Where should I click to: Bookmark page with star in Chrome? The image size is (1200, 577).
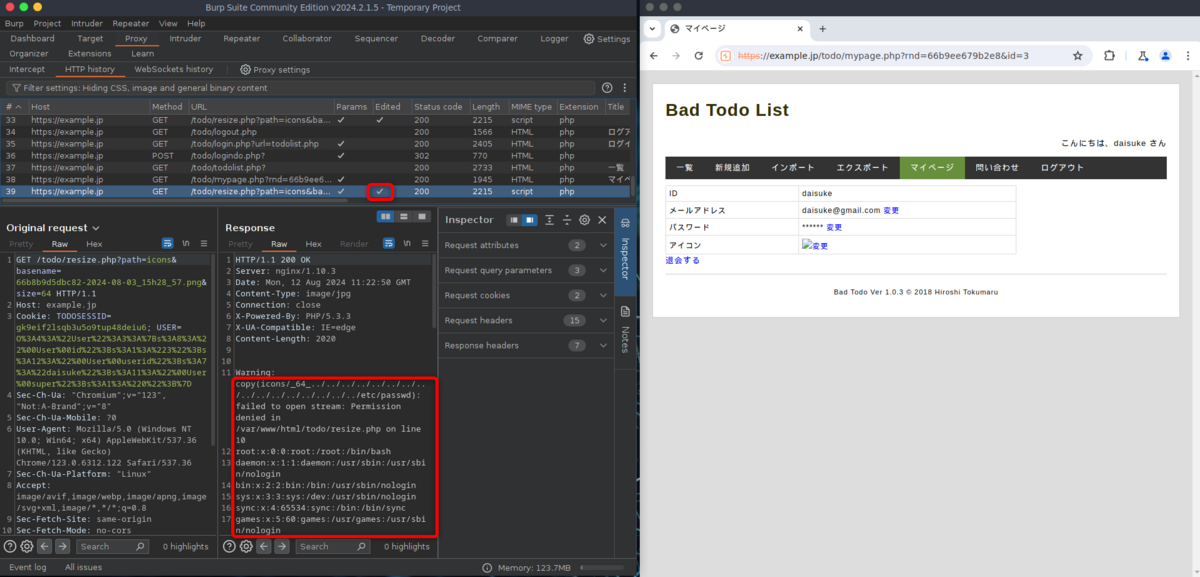(x=1077, y=56)
